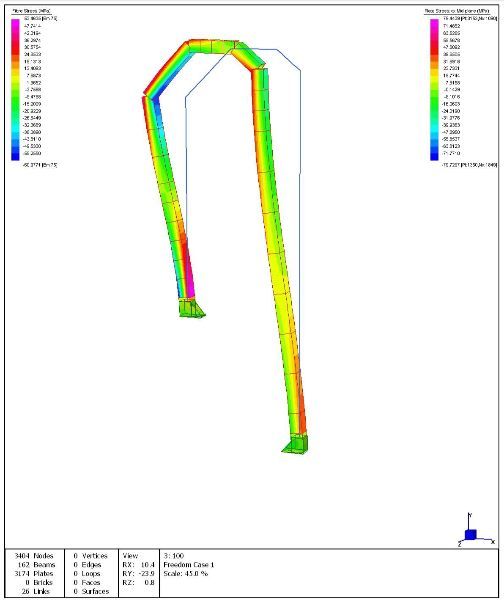Select the left legend title text

pyautogui.click(x=31, y=11)
